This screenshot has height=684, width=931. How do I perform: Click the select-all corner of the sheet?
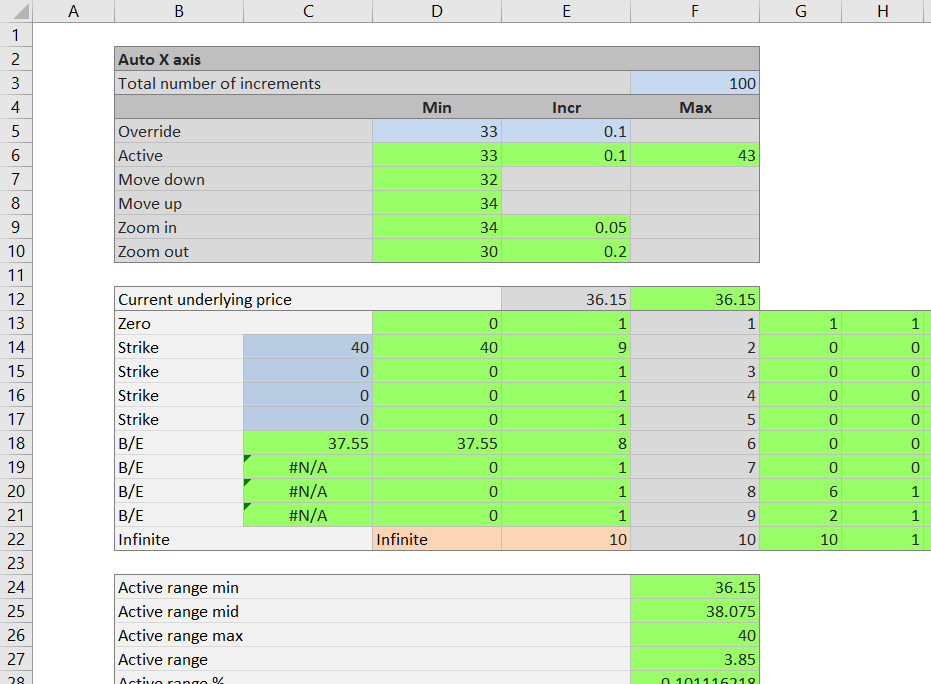pyautogui.click(x=16, y=11)
